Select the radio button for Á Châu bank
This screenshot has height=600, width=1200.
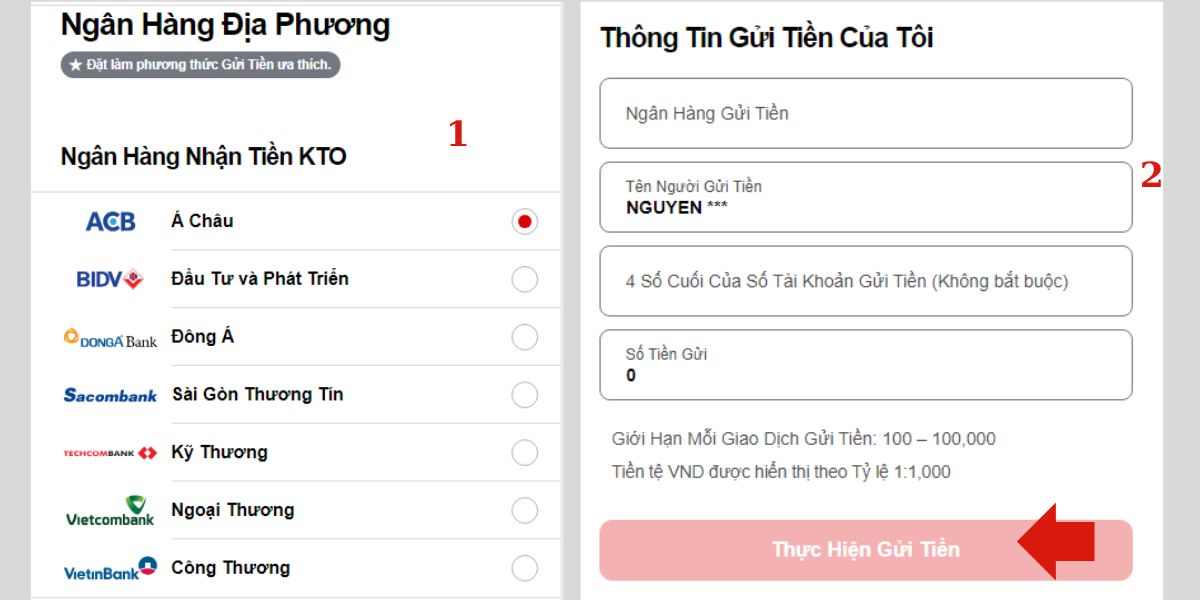click(x=524, y=221)
